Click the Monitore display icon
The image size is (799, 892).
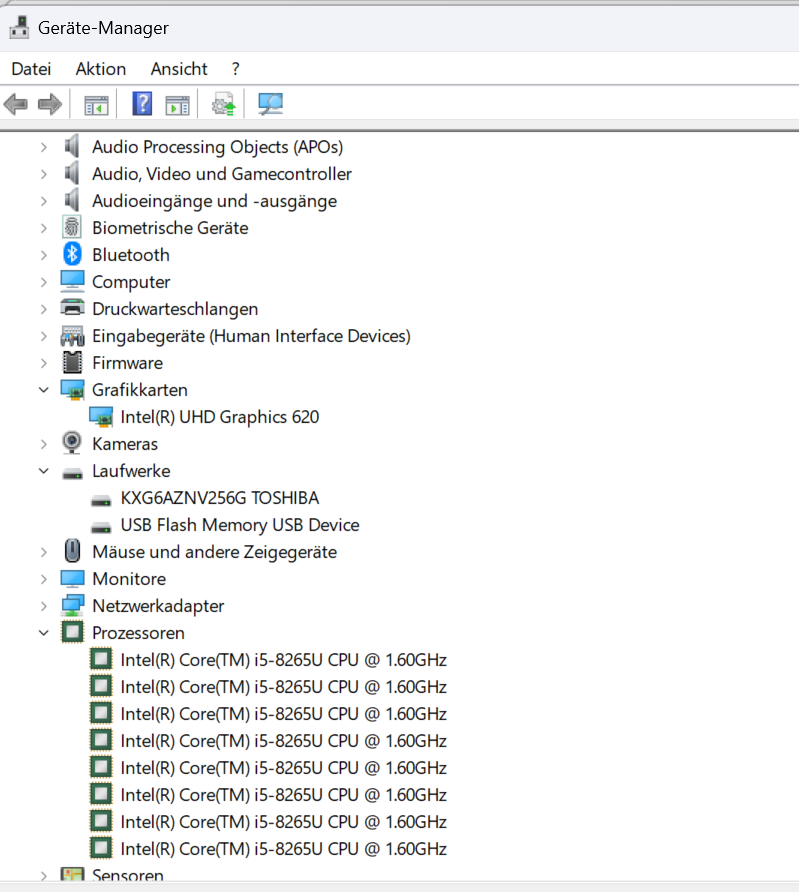72,579
